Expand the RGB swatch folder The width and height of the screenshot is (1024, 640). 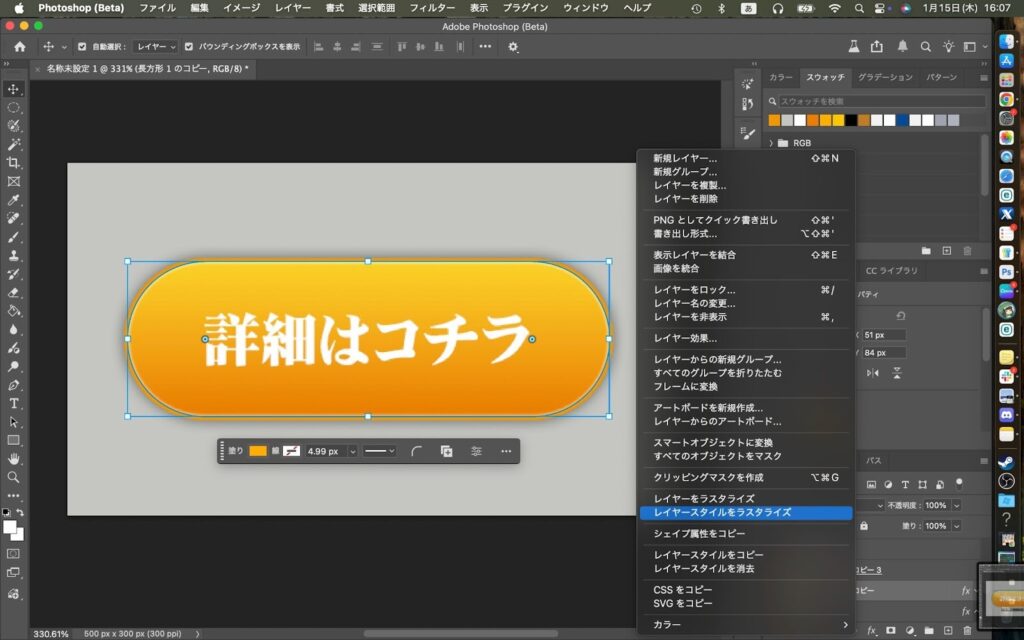pyautogui.click(x=771, y=143)
